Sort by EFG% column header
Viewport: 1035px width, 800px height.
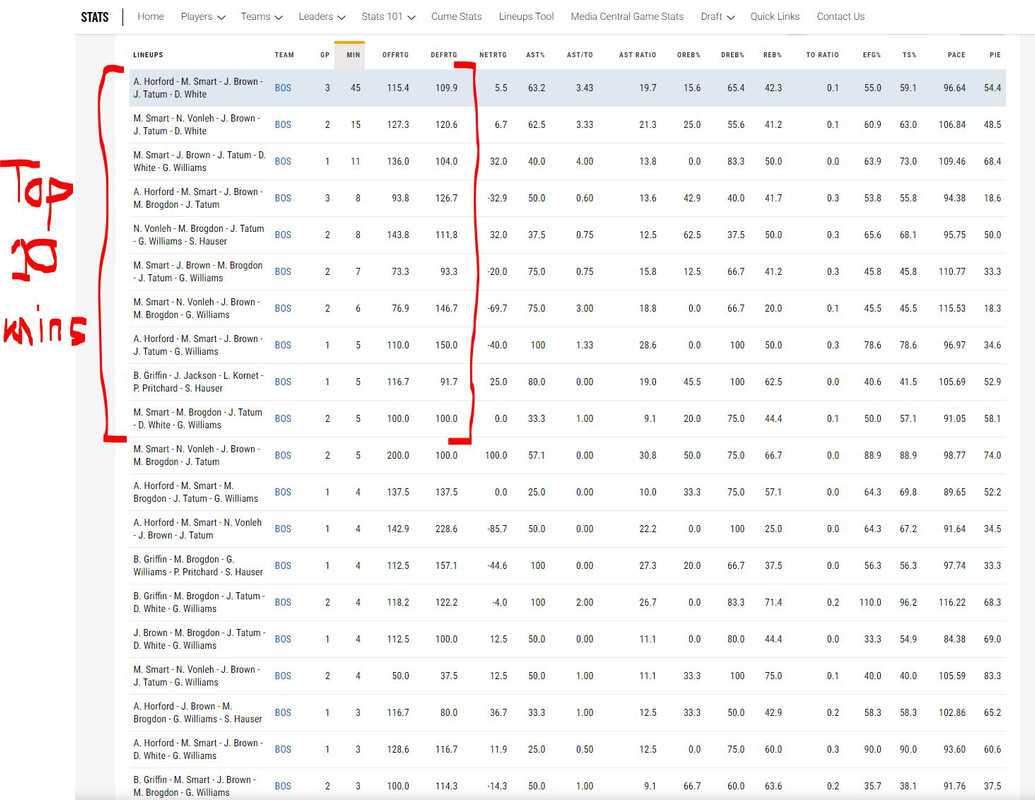point(872,55)
